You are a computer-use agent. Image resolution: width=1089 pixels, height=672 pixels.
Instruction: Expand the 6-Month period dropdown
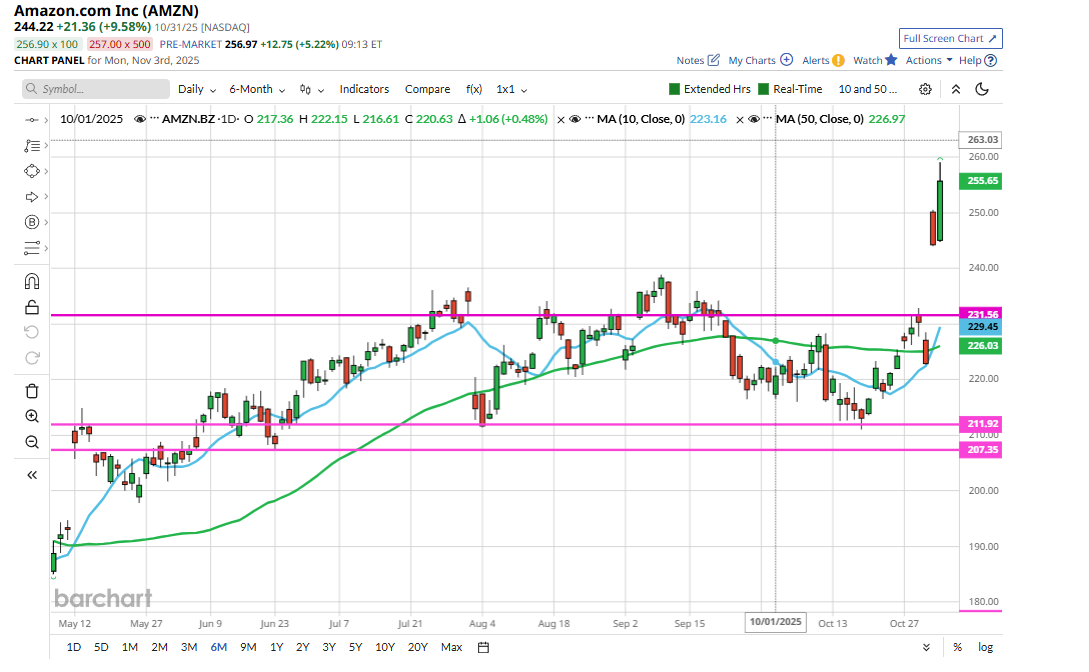tap(256, 89)
